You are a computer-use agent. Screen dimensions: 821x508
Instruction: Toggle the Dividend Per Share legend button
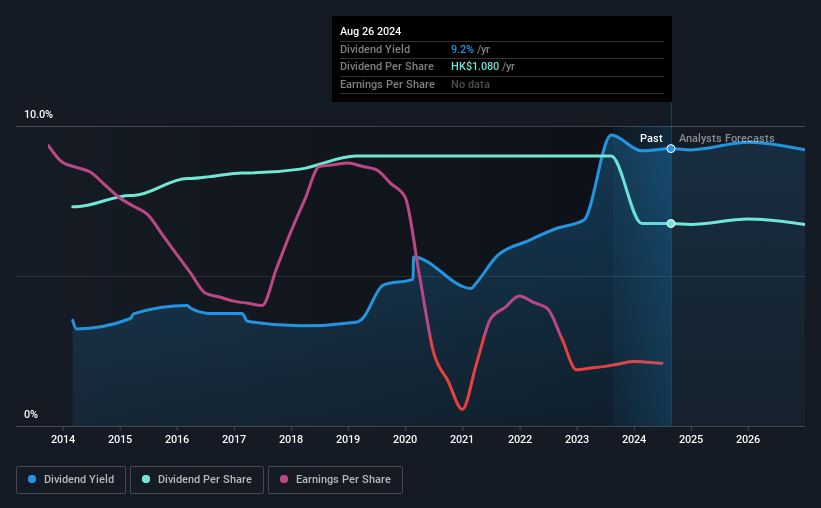point(197,480)
